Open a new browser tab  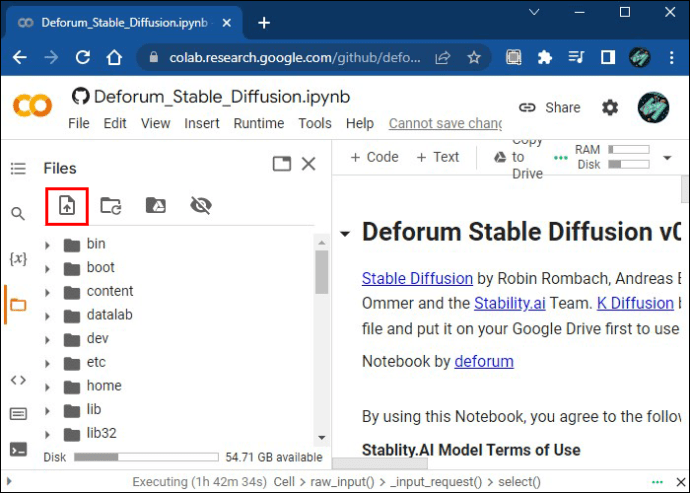click(264, 23)
